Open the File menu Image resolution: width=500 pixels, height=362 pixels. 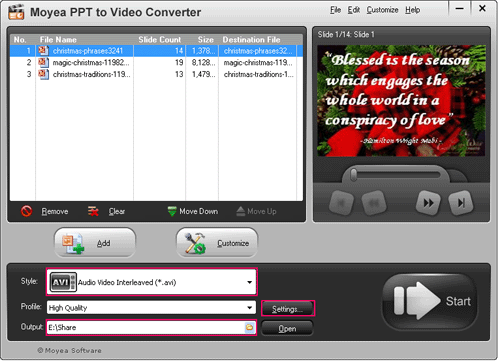335,10
